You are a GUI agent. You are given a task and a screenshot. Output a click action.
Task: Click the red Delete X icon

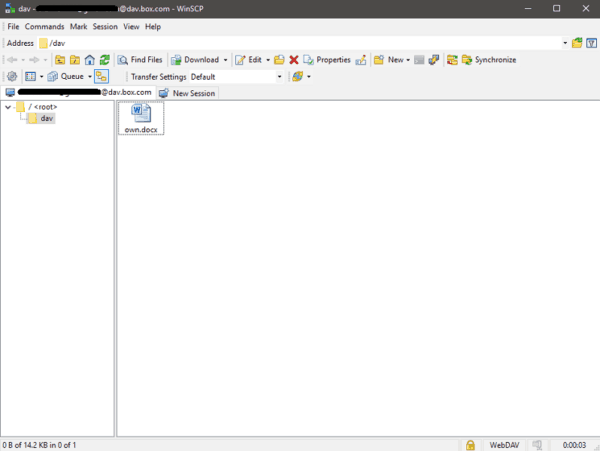[294, 60]
